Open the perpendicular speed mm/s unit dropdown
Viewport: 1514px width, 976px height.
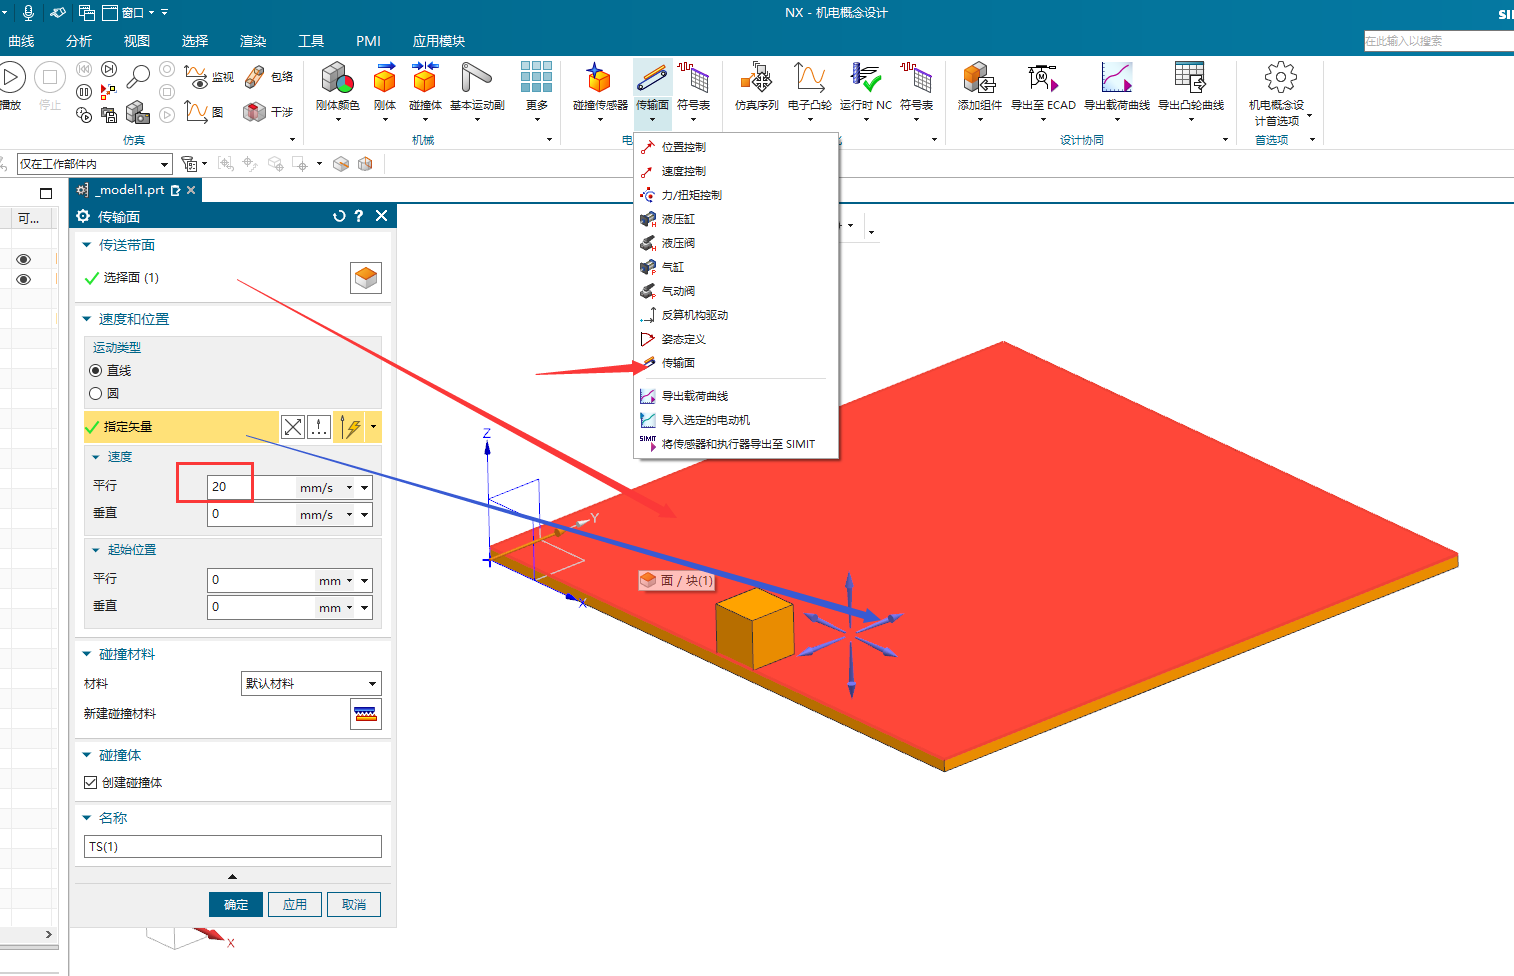point(349,515)
